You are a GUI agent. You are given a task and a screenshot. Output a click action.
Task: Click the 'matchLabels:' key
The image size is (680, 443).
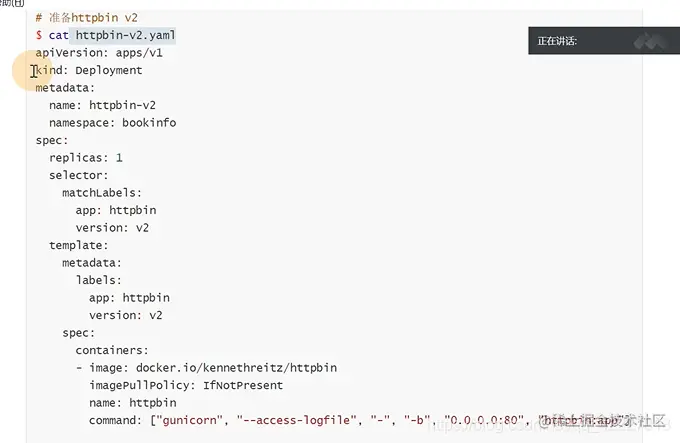coord(101,192)
